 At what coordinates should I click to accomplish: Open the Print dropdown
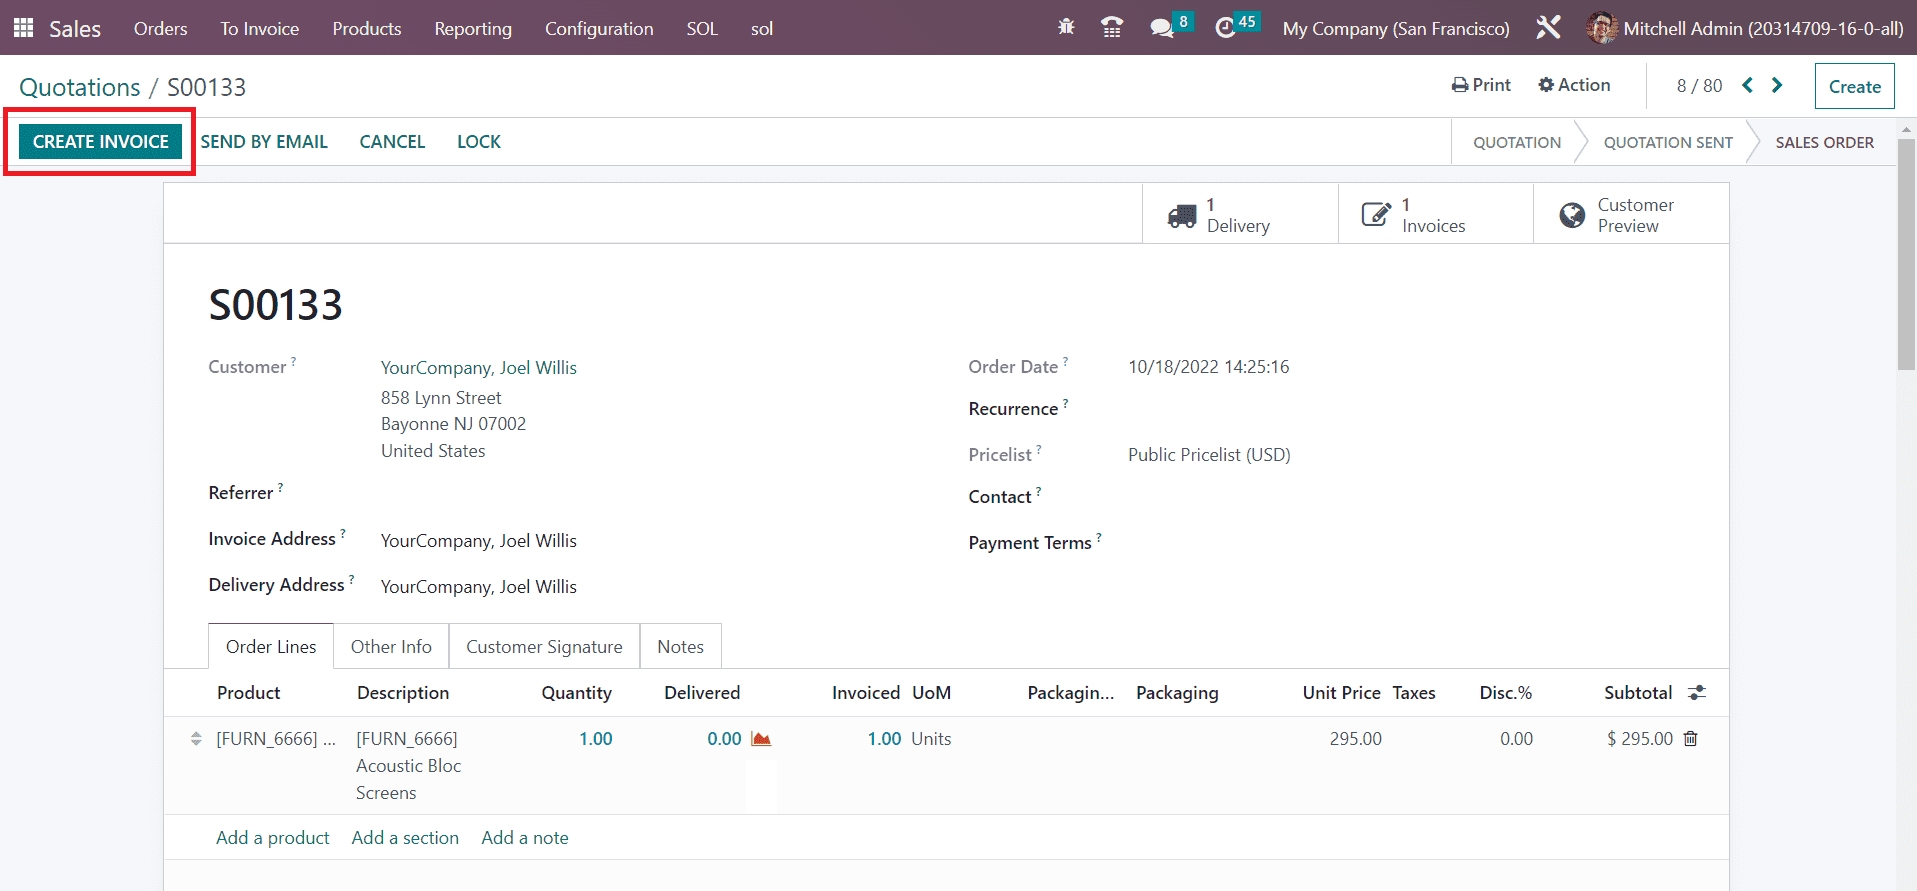(x=1481, y=85)
